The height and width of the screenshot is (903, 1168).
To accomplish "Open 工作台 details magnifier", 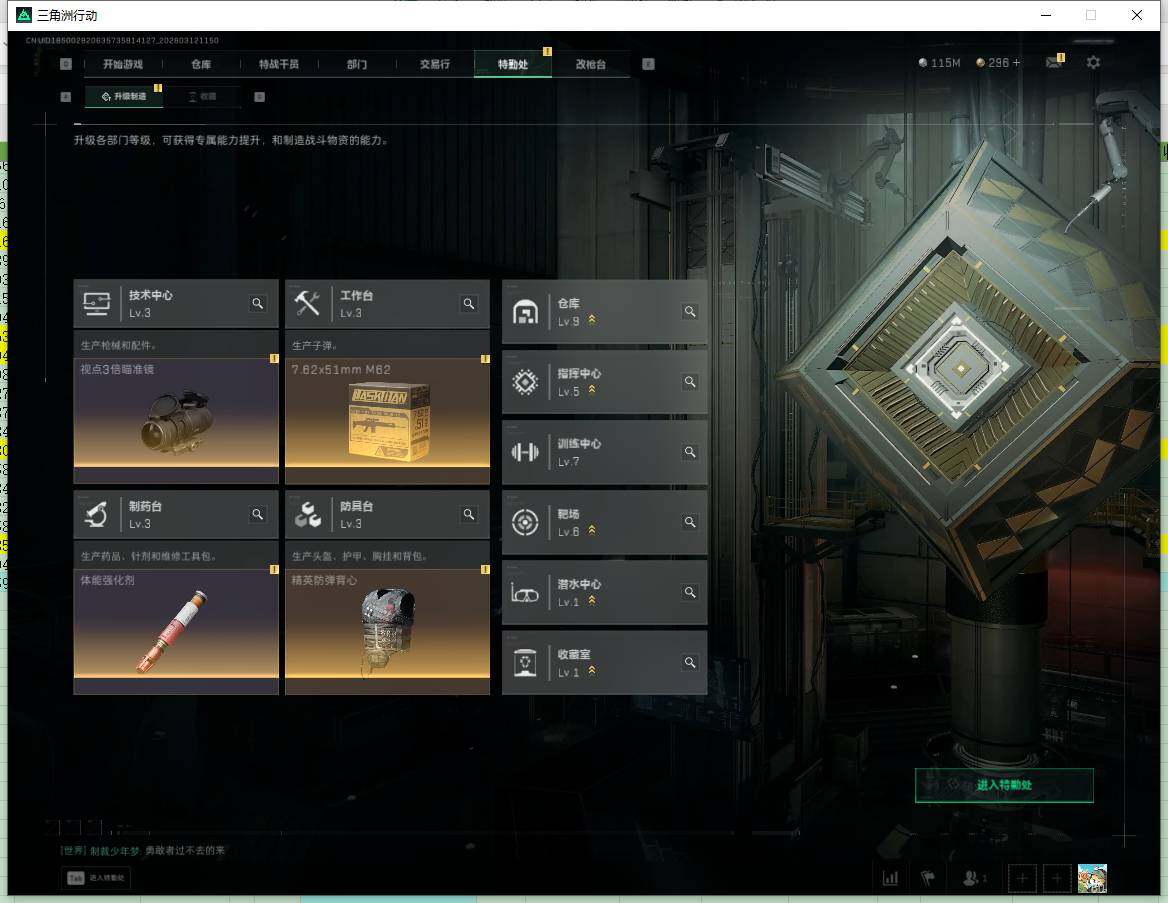I will 469,303.
